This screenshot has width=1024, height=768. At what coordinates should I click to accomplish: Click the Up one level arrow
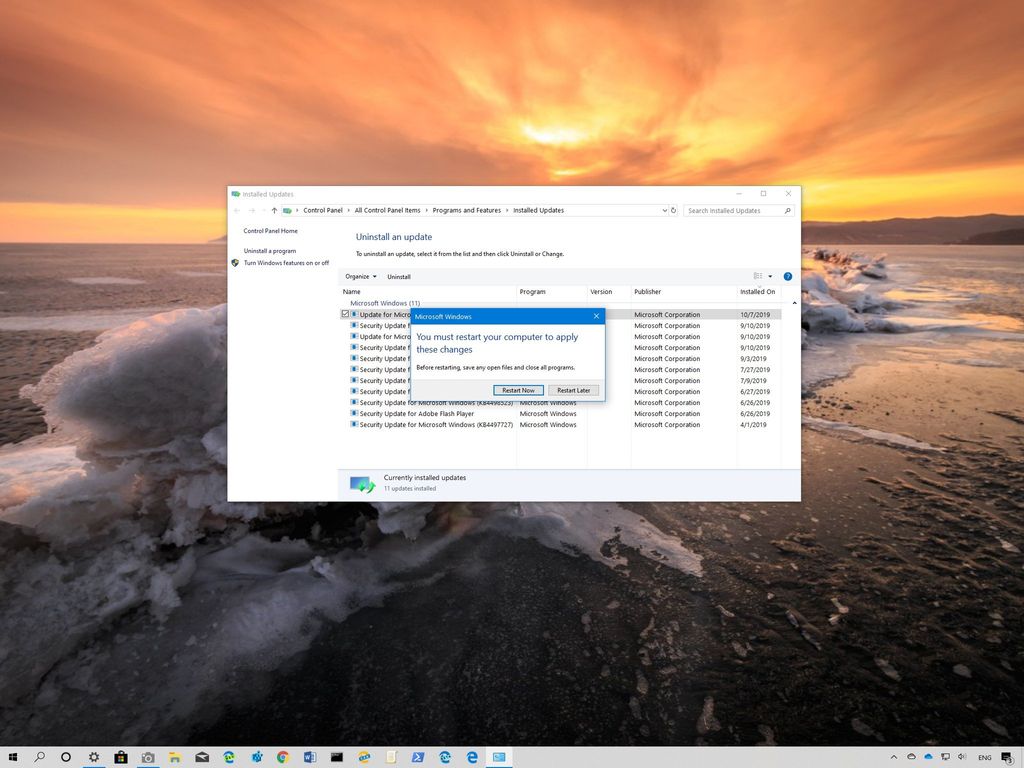(272, 210)
